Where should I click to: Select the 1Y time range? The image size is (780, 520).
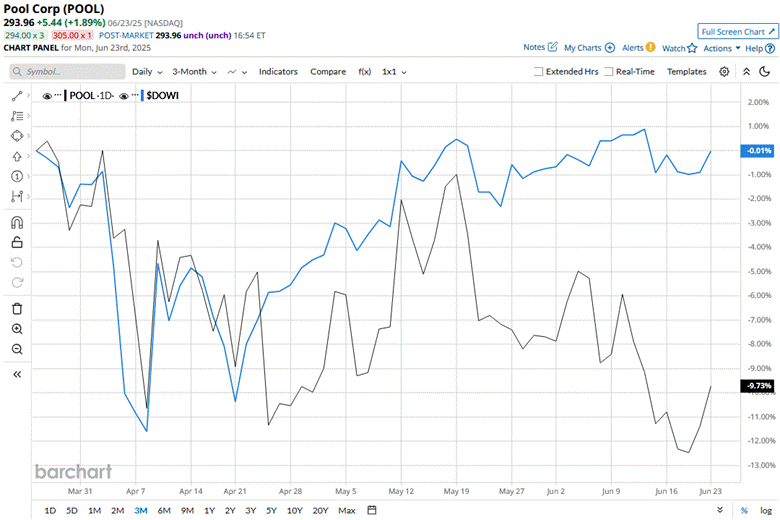[209, 511]
